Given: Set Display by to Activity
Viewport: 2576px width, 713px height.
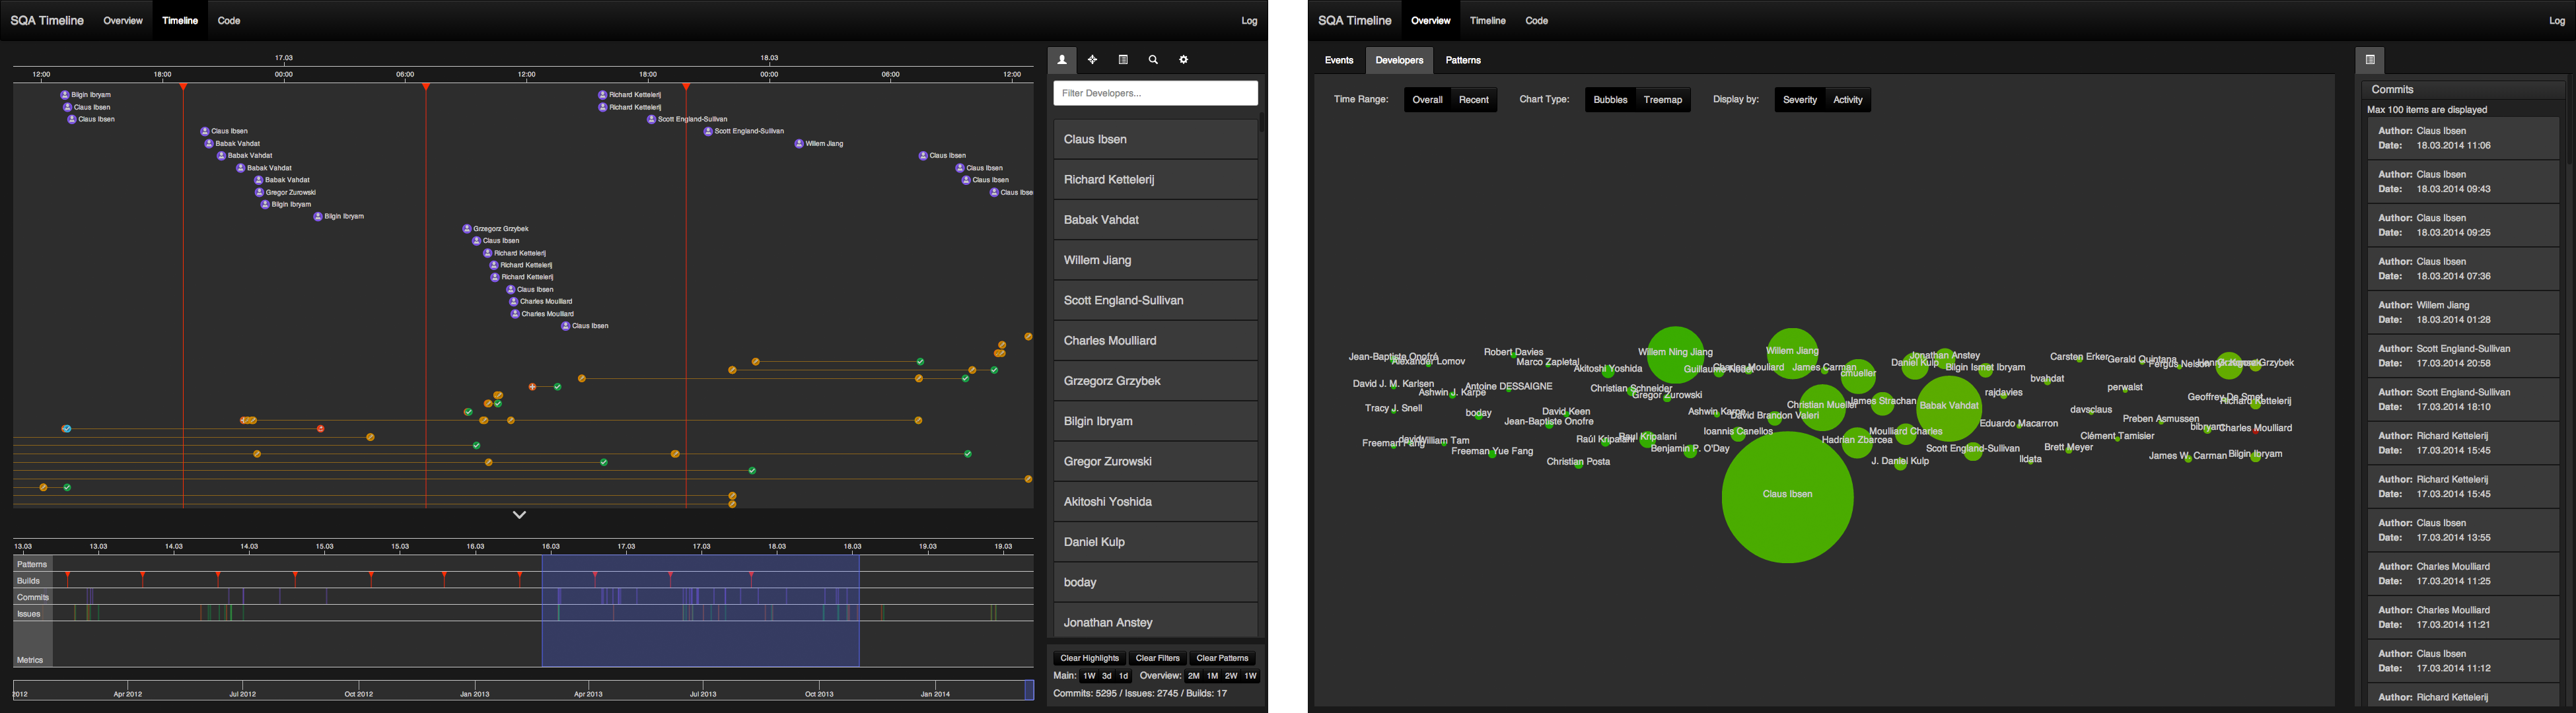Looking at the screenshot, I should [x=1847, y=100].
